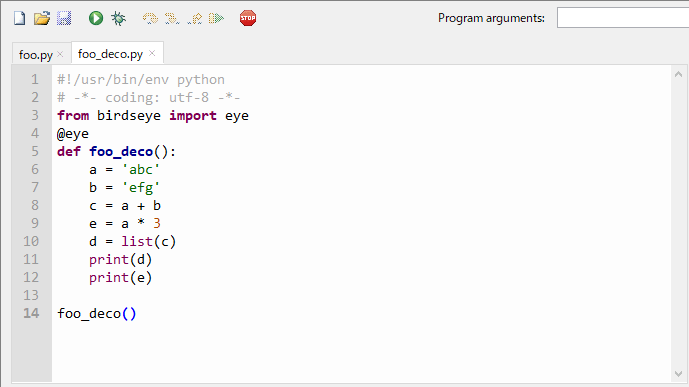Save the script with the floppy disk icon
This screenshot has height=387, width=689.
click(64, 18)
